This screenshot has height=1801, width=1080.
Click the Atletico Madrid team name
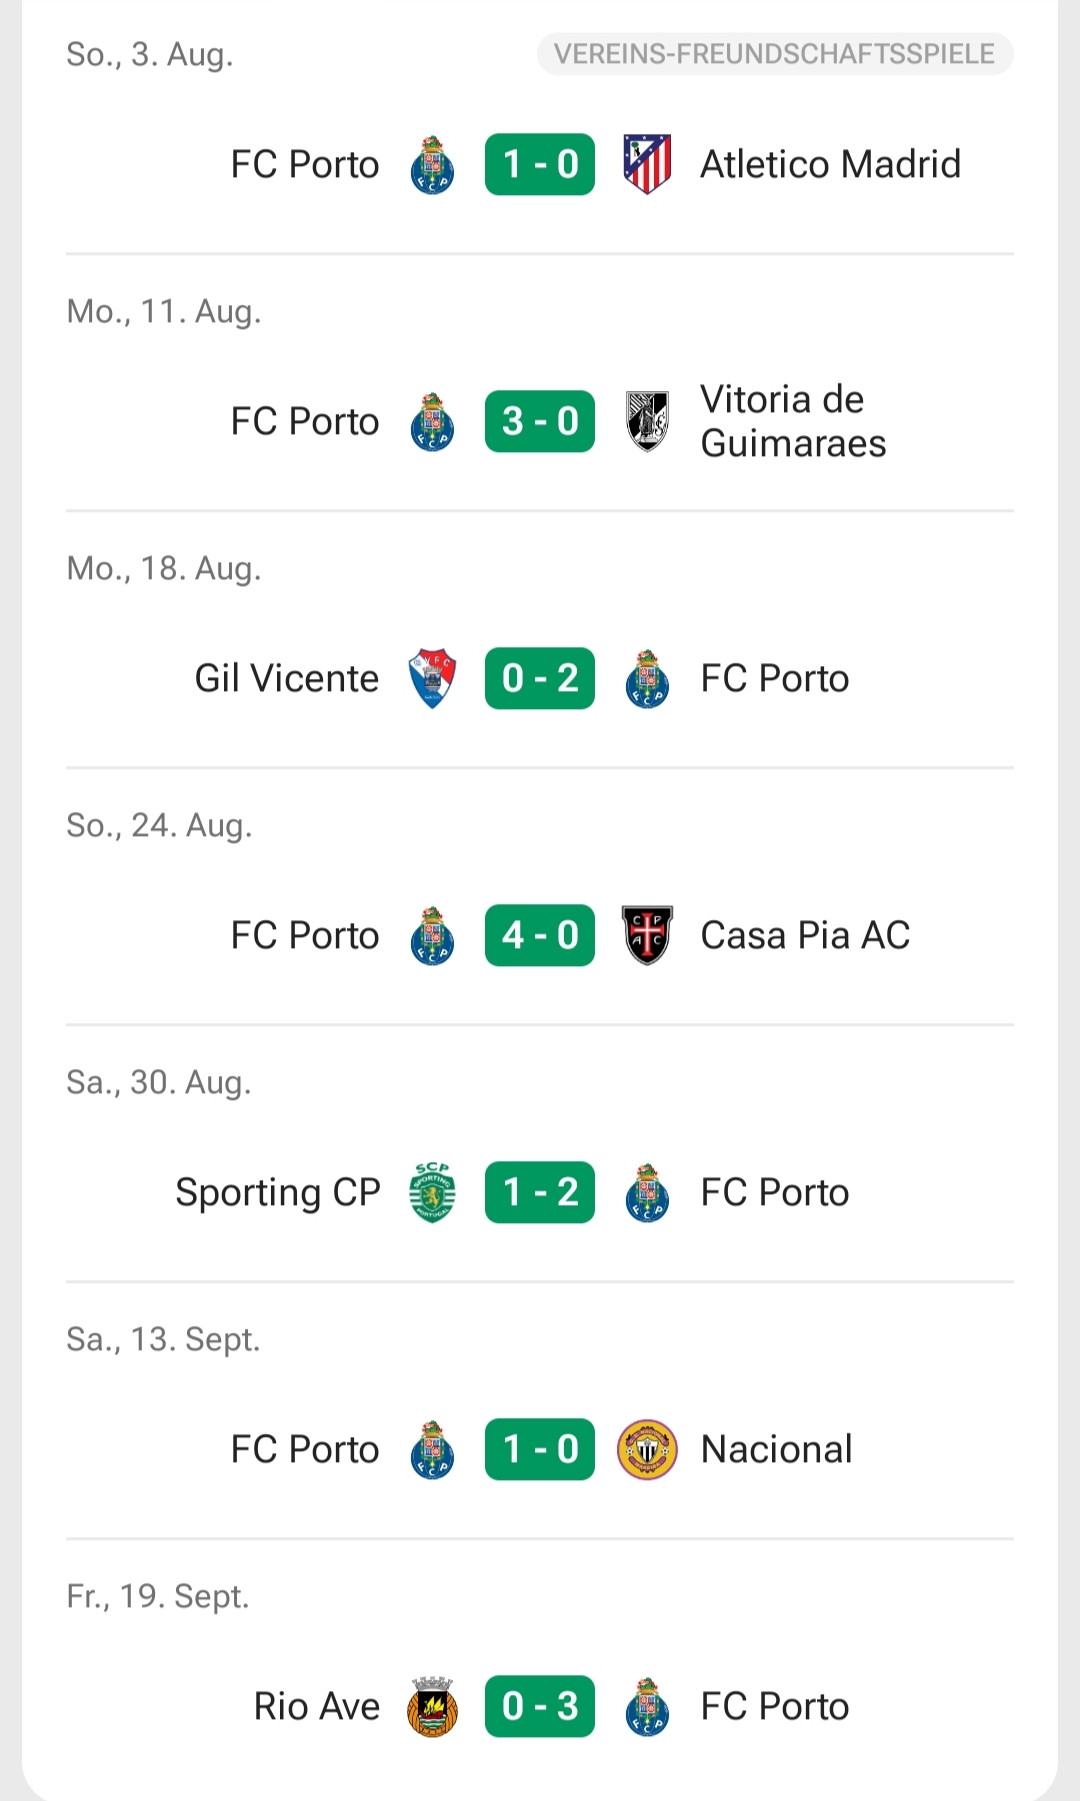[830, 164]
